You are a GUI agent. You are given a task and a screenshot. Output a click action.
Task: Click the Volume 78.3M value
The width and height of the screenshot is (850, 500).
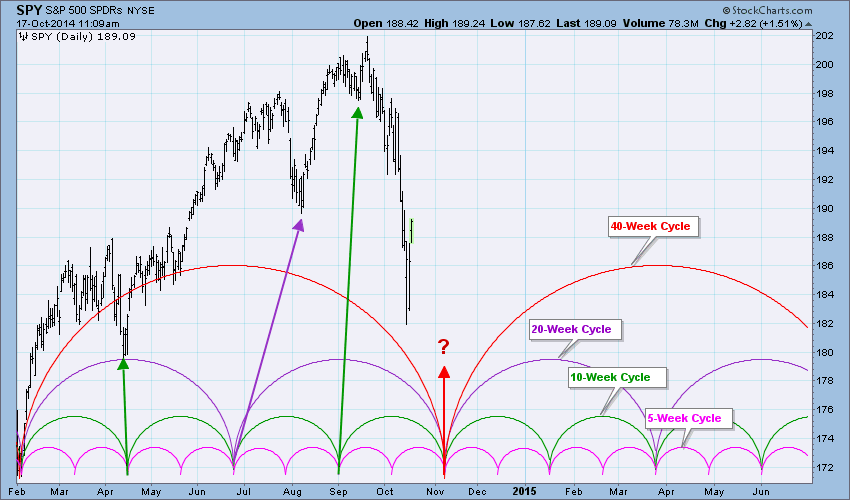(660, 23)
